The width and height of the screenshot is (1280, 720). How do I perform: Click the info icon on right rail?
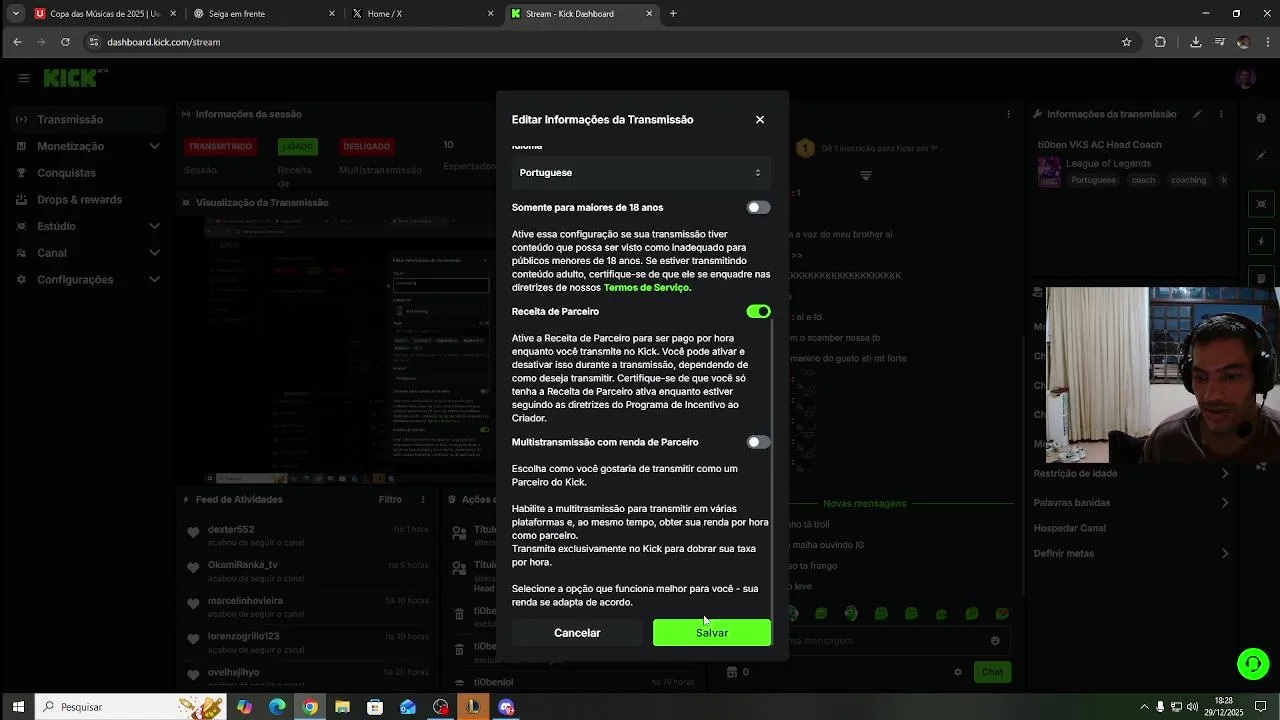coord(1261,118)
